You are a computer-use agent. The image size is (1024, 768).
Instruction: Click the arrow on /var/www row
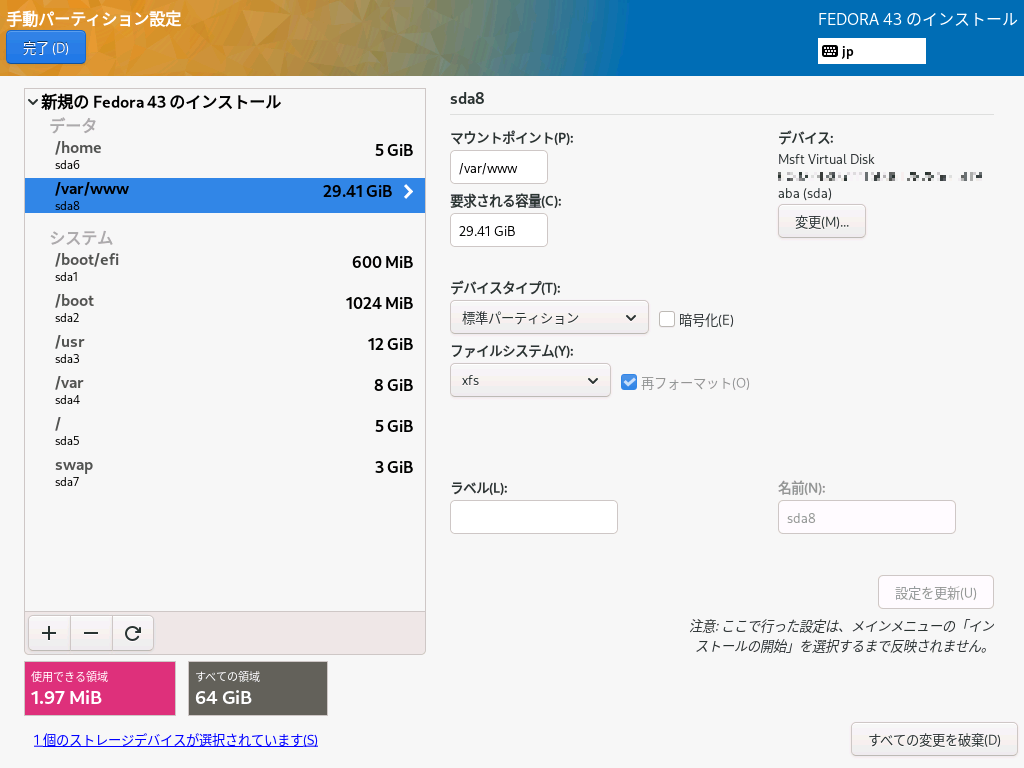tap(408, 192)
